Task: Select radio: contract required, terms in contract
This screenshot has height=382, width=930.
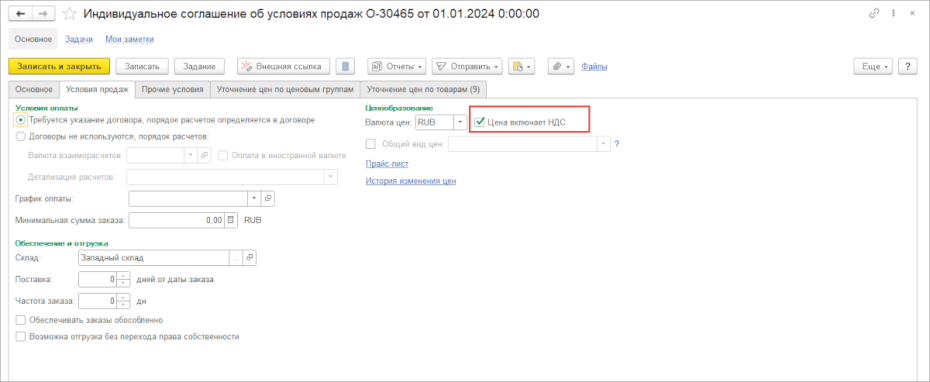Action: tap(21, 119)
